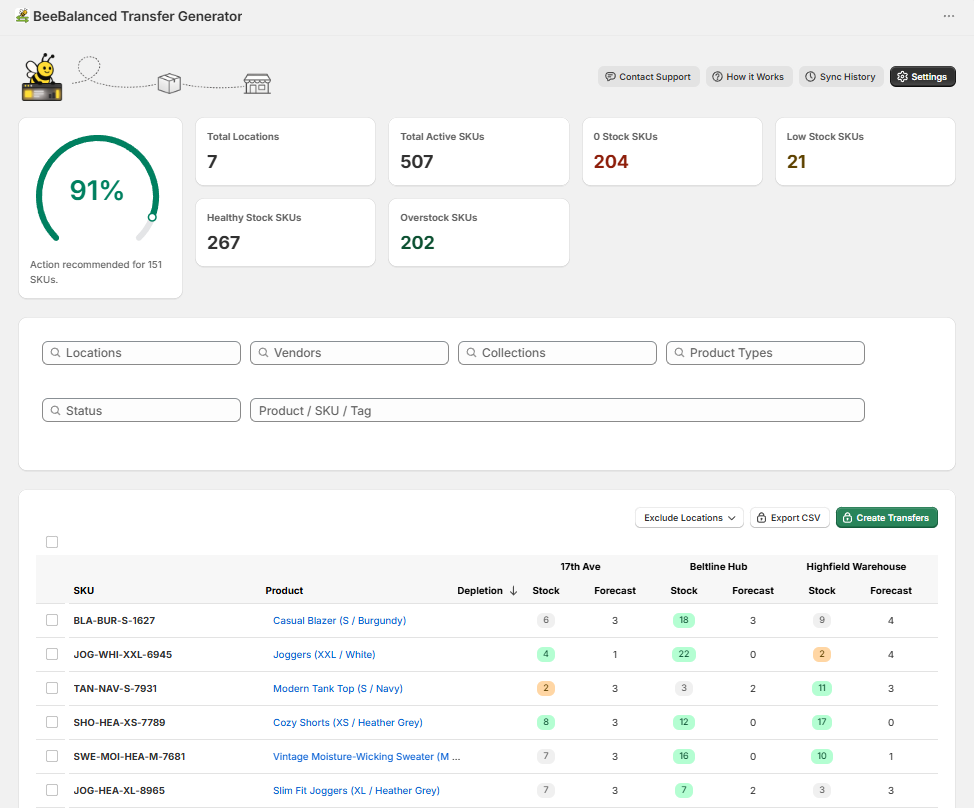Click the Total Active SKUs card
This screenshot has width=974, height=808.
point(478,152)
